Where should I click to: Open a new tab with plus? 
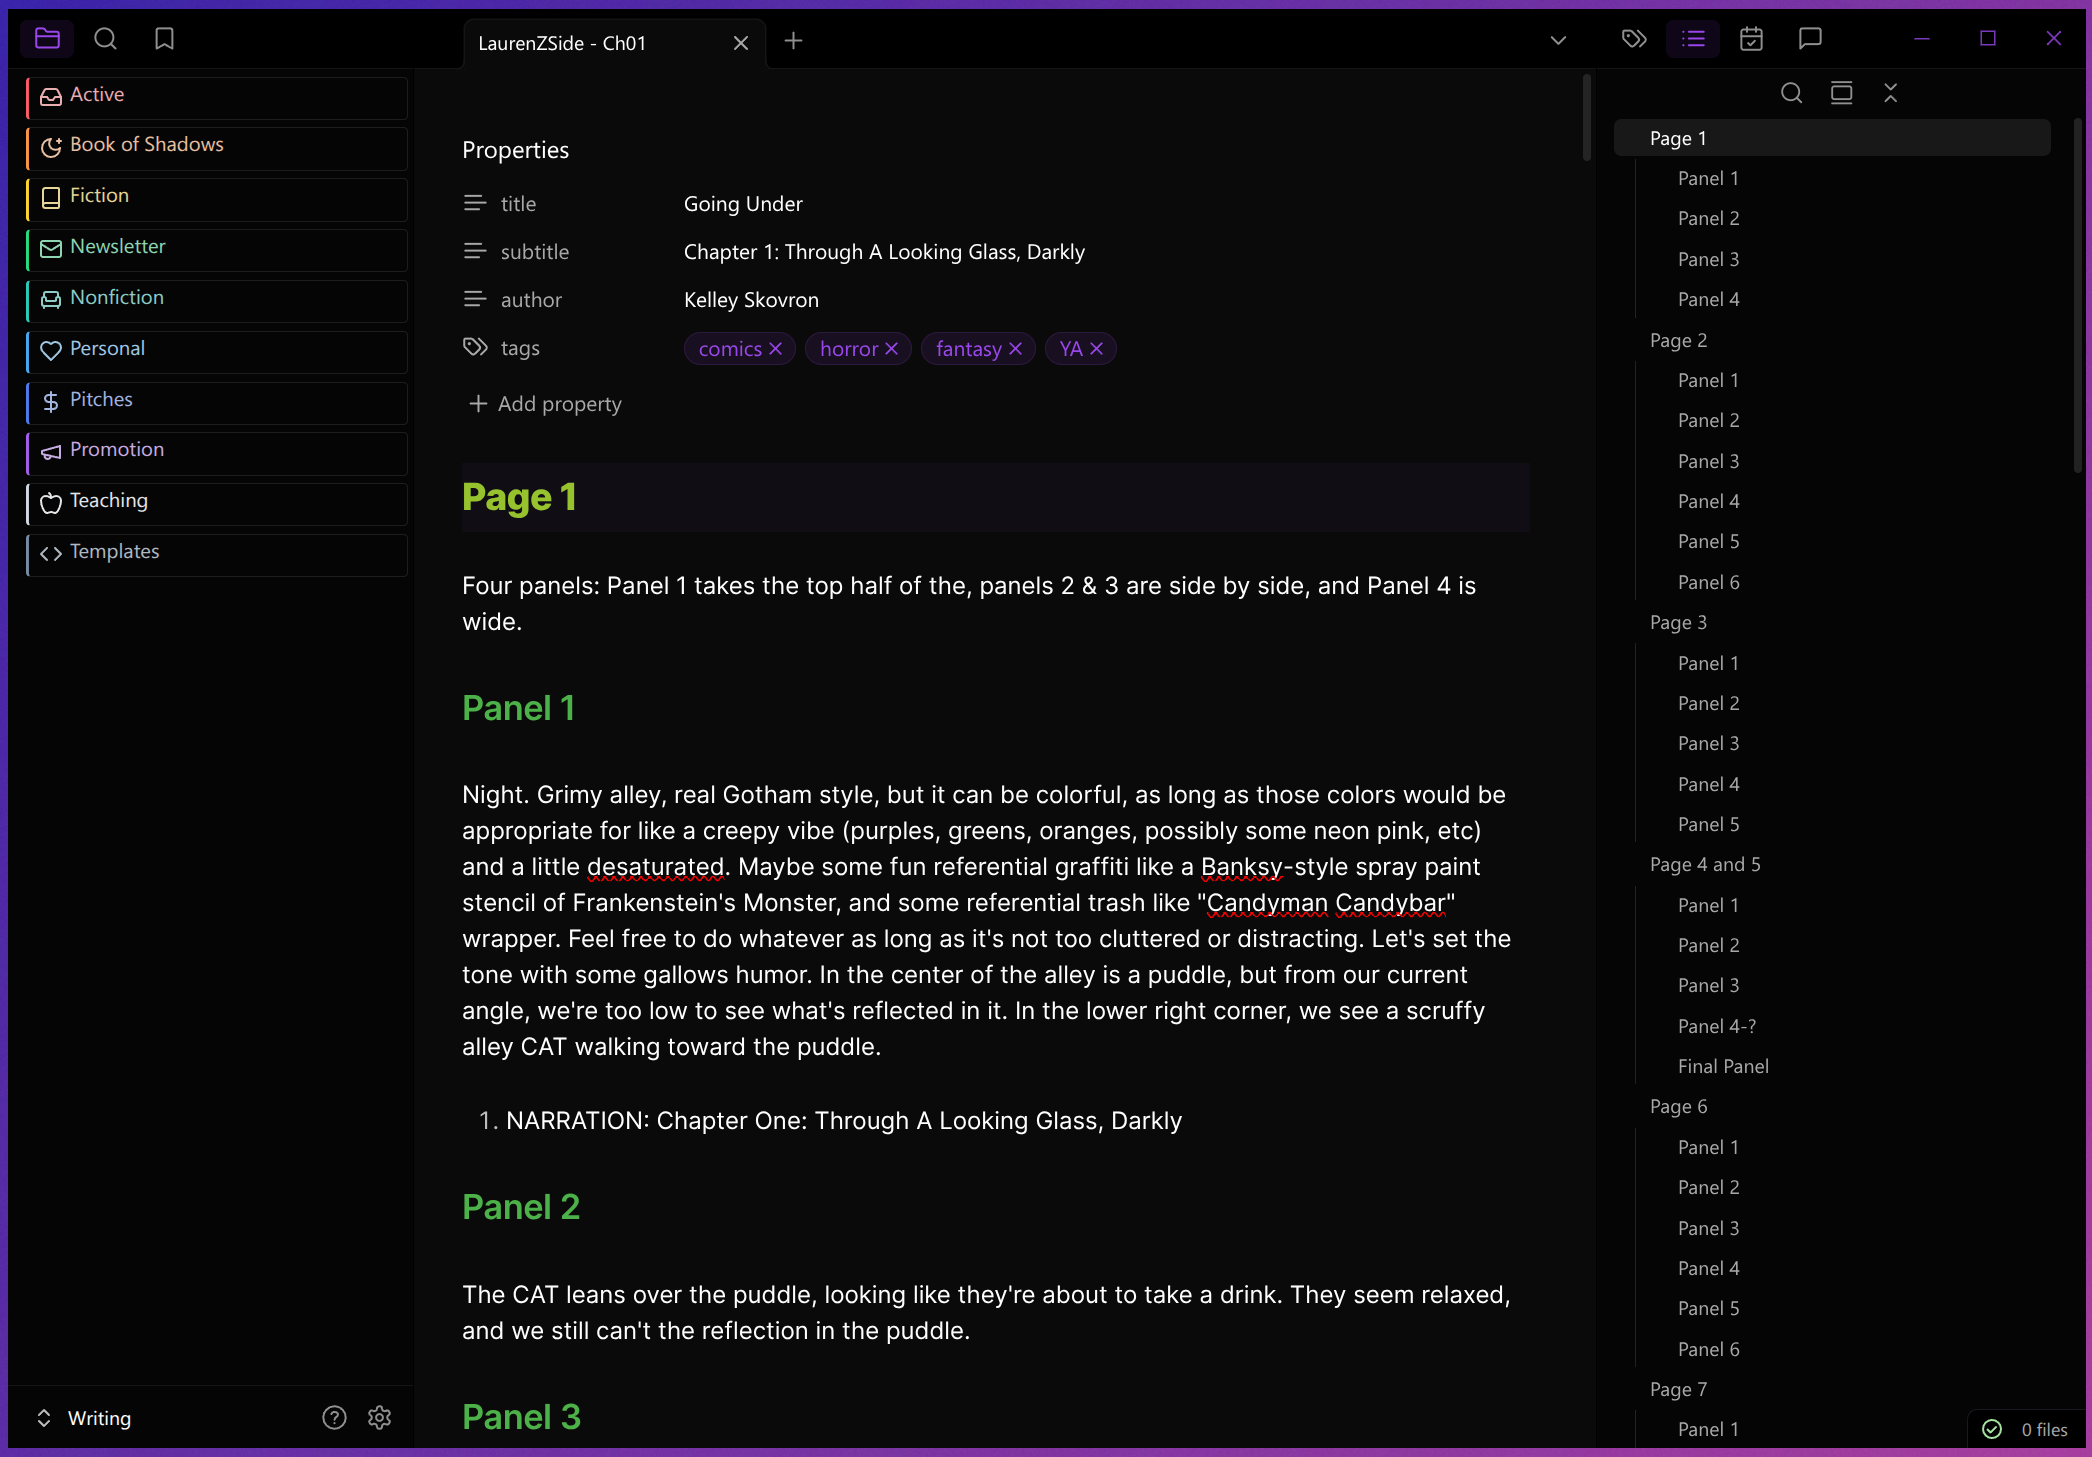coord(793,41)
